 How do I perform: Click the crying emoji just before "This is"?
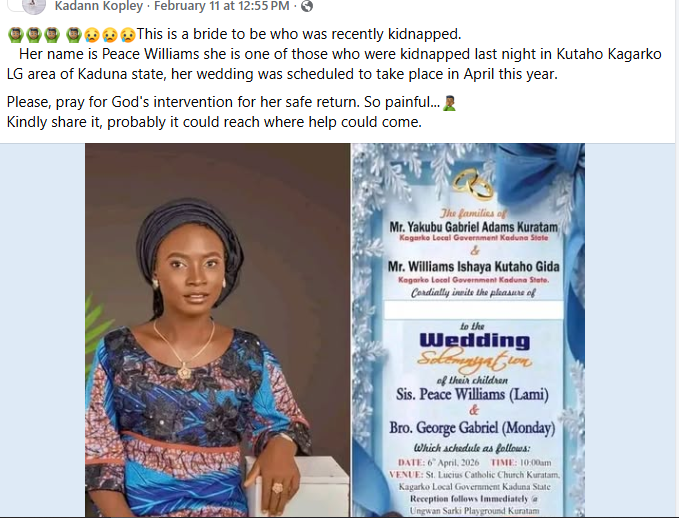[x=128, y=35]
